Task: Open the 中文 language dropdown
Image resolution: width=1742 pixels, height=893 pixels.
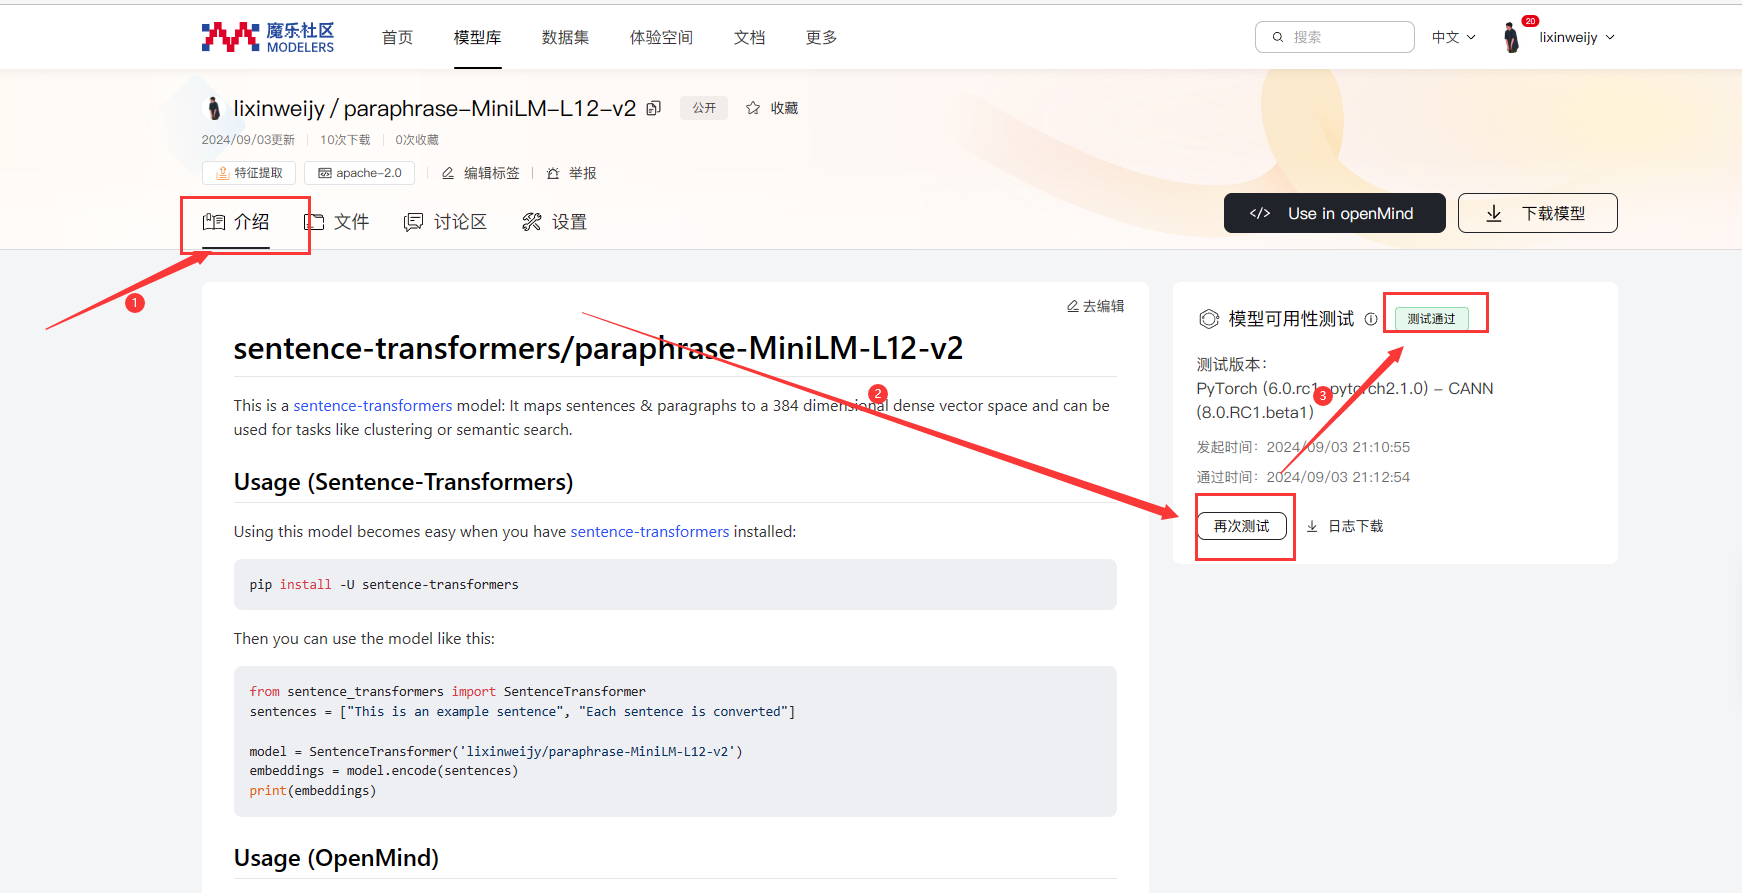Action: coord(1453,37)
